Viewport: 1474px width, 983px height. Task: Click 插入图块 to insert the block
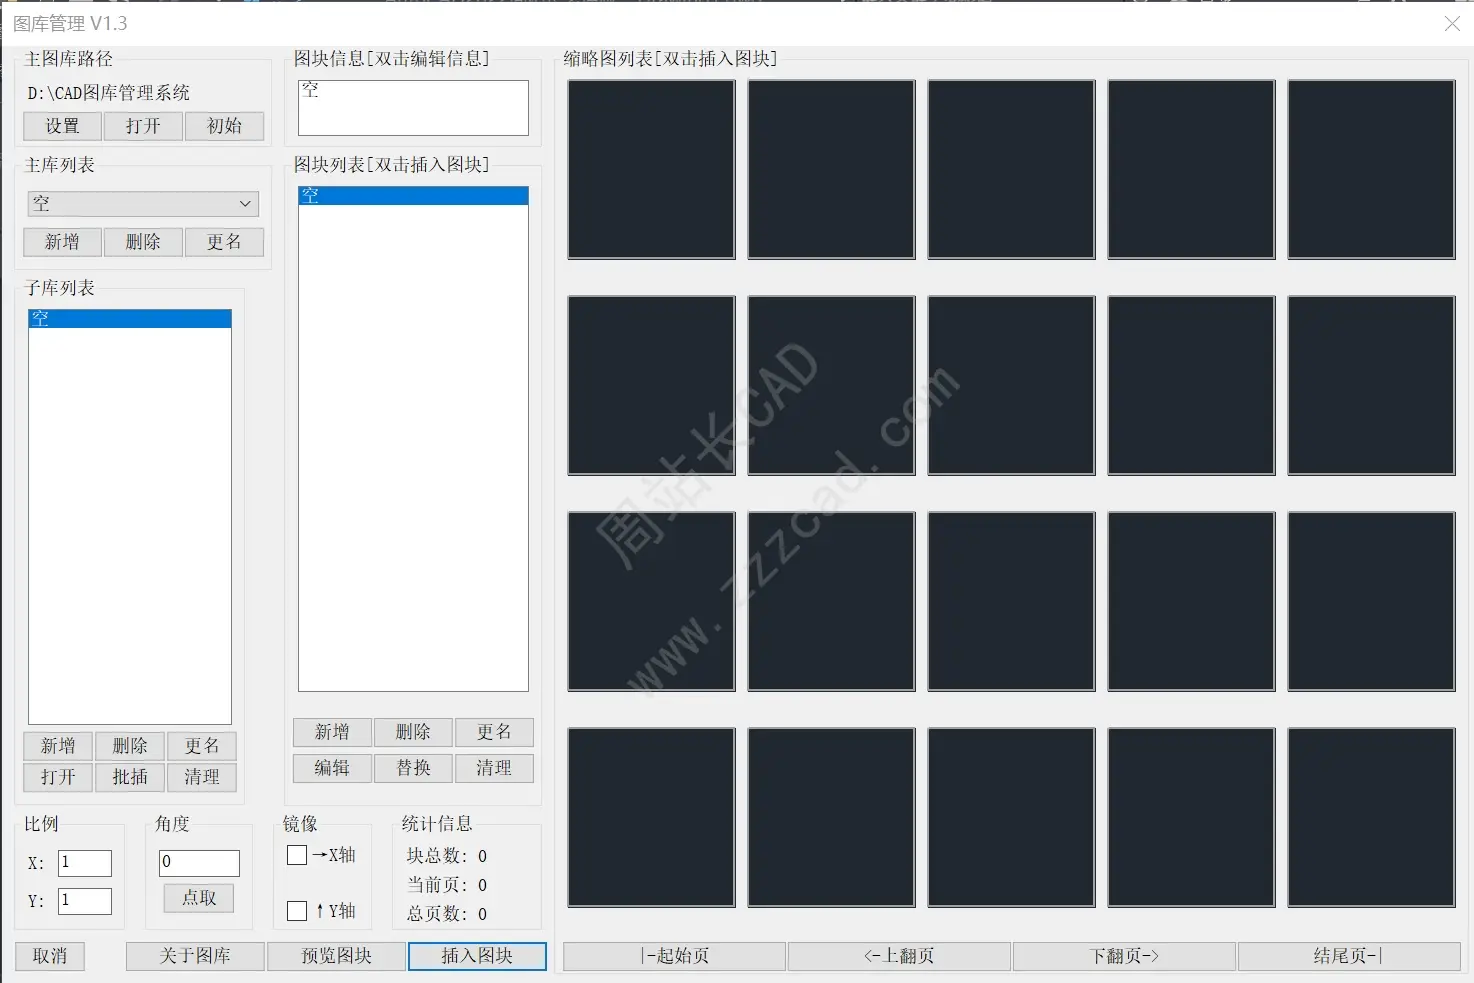(477, 956)
